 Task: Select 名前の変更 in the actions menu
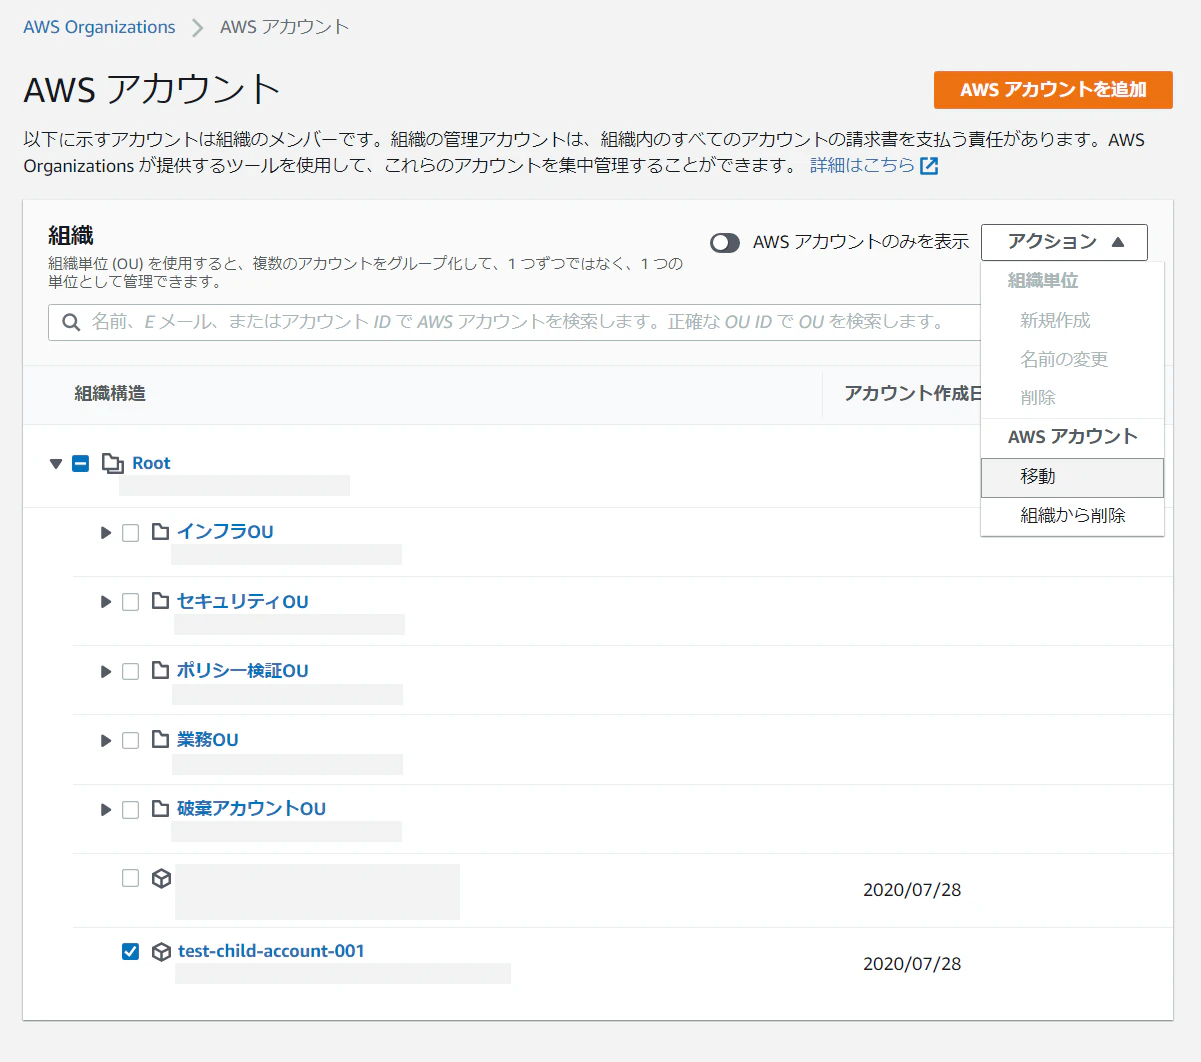click(1064, 359)
